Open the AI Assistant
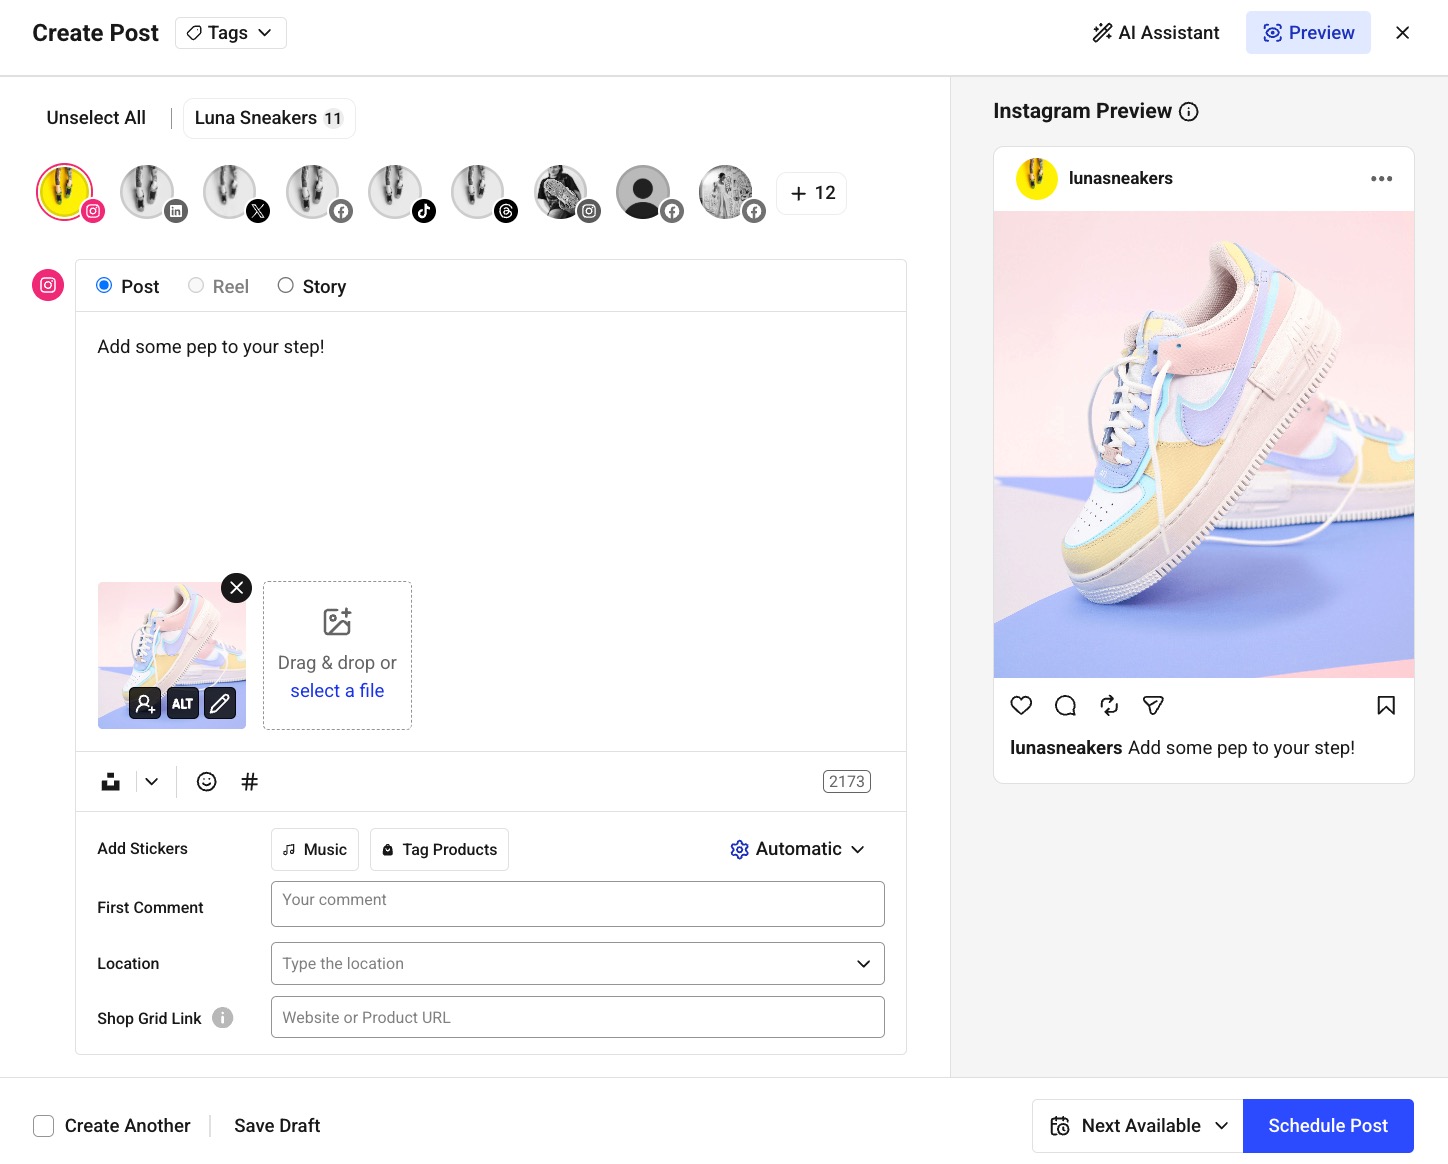 pyautogui.click(x=1155, y=32)
